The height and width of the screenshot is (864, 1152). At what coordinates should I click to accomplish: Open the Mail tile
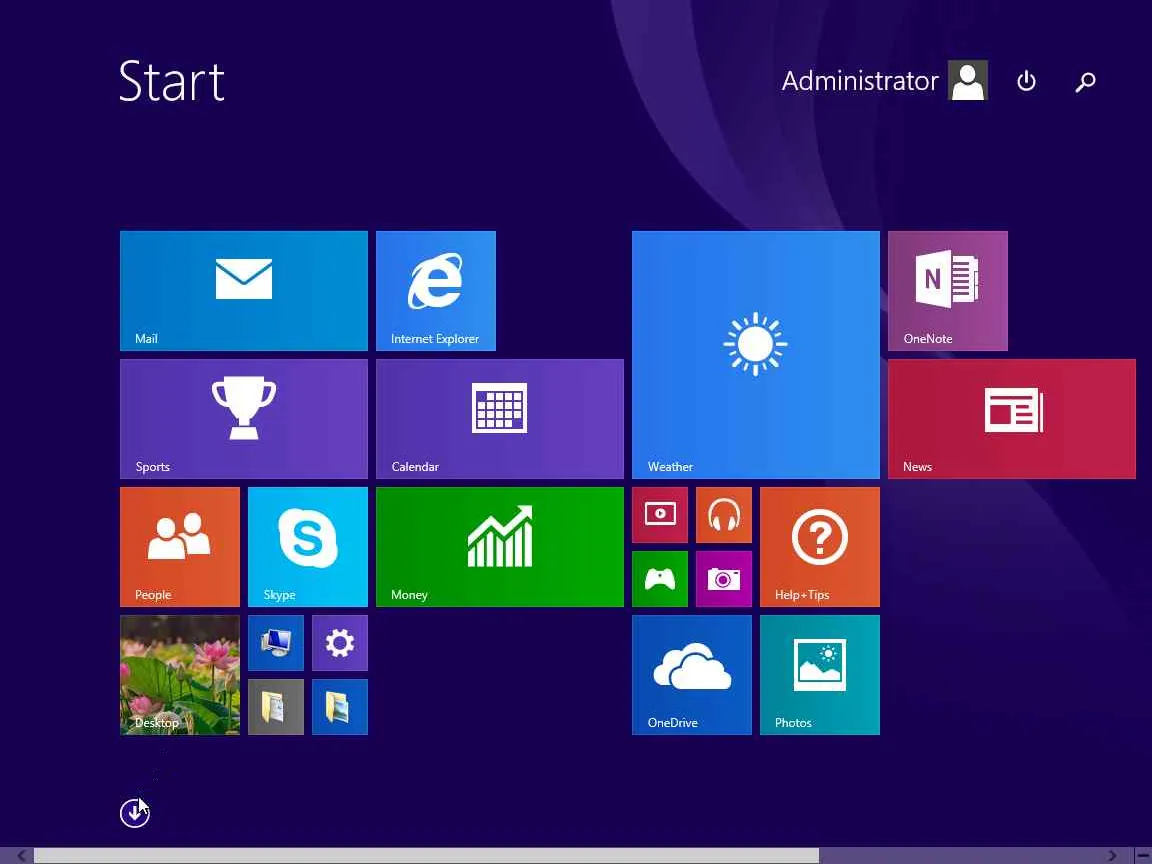pyautogui.click(x=243, y=291)
